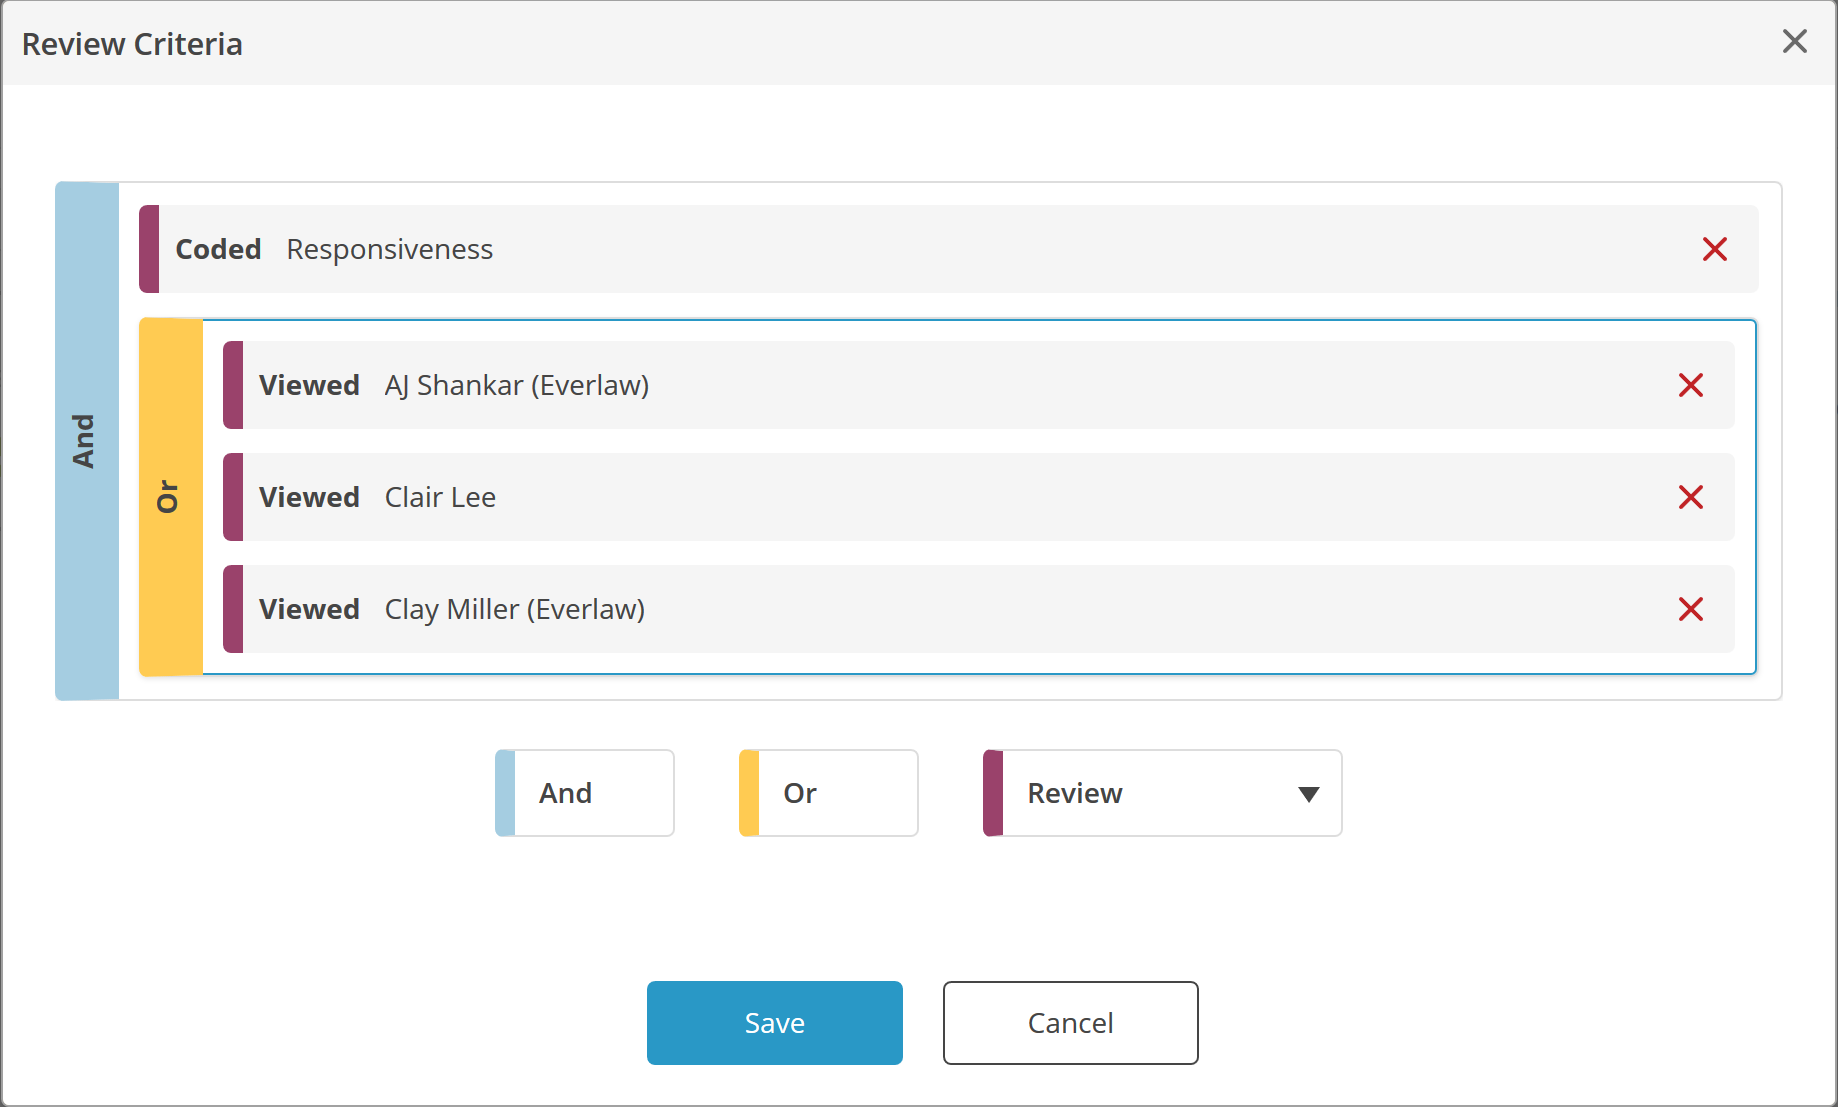Image resolution: width=1838 pixels, height=1107 pixels.
Task: Close the Review Criteria dialog
Action: [1795, 41]
